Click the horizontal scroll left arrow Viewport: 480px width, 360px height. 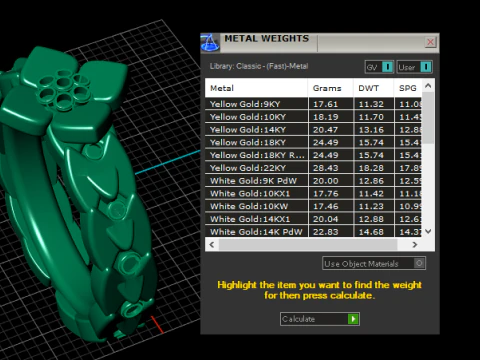point(212,244)
